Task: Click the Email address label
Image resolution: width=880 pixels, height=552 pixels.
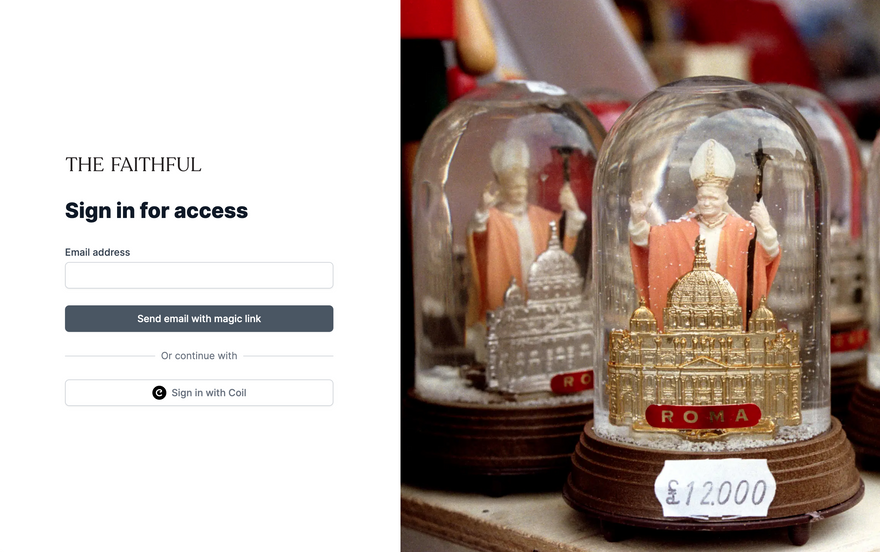Action: tap(98, 252)
